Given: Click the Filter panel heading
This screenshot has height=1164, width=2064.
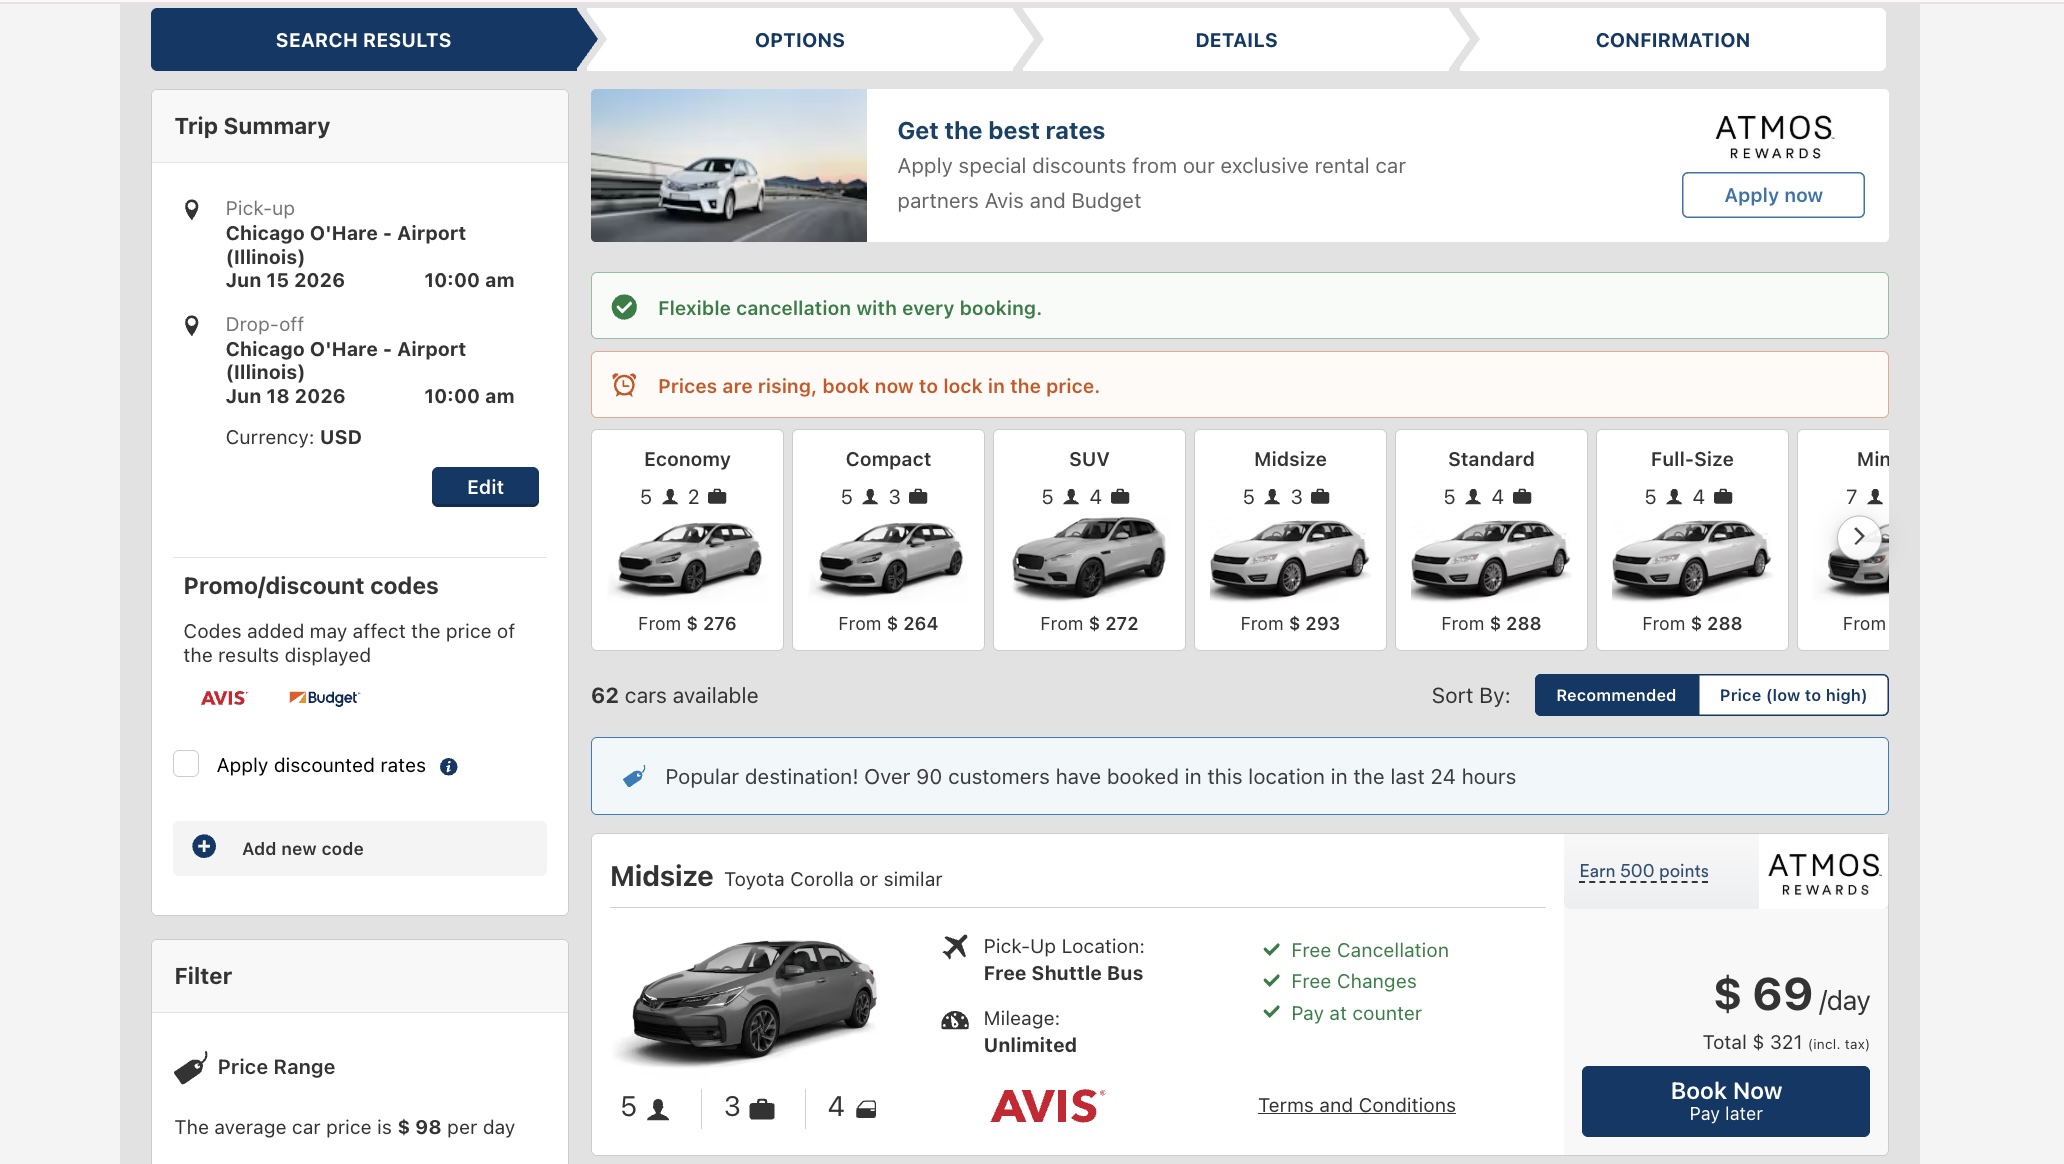Looking at the screenshot, I should click(x=203, y=976).
